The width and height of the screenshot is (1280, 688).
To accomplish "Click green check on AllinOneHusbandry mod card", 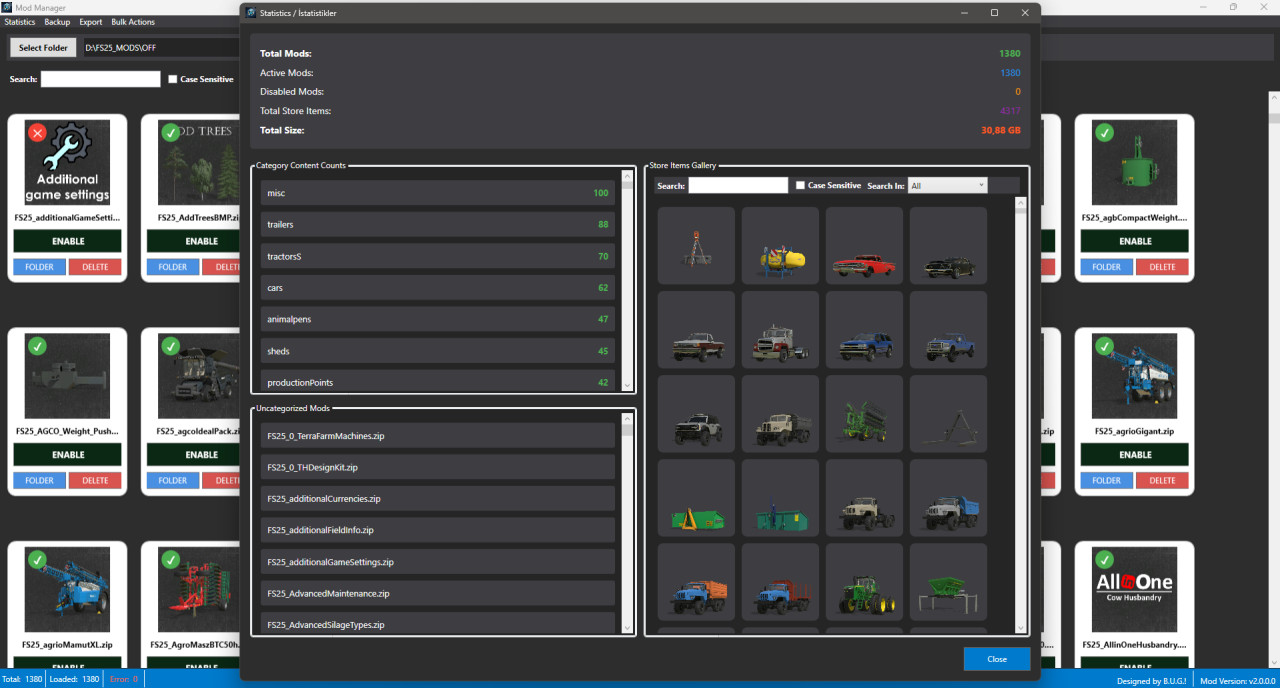I will pyautogui.click(x=1104, y=559).
